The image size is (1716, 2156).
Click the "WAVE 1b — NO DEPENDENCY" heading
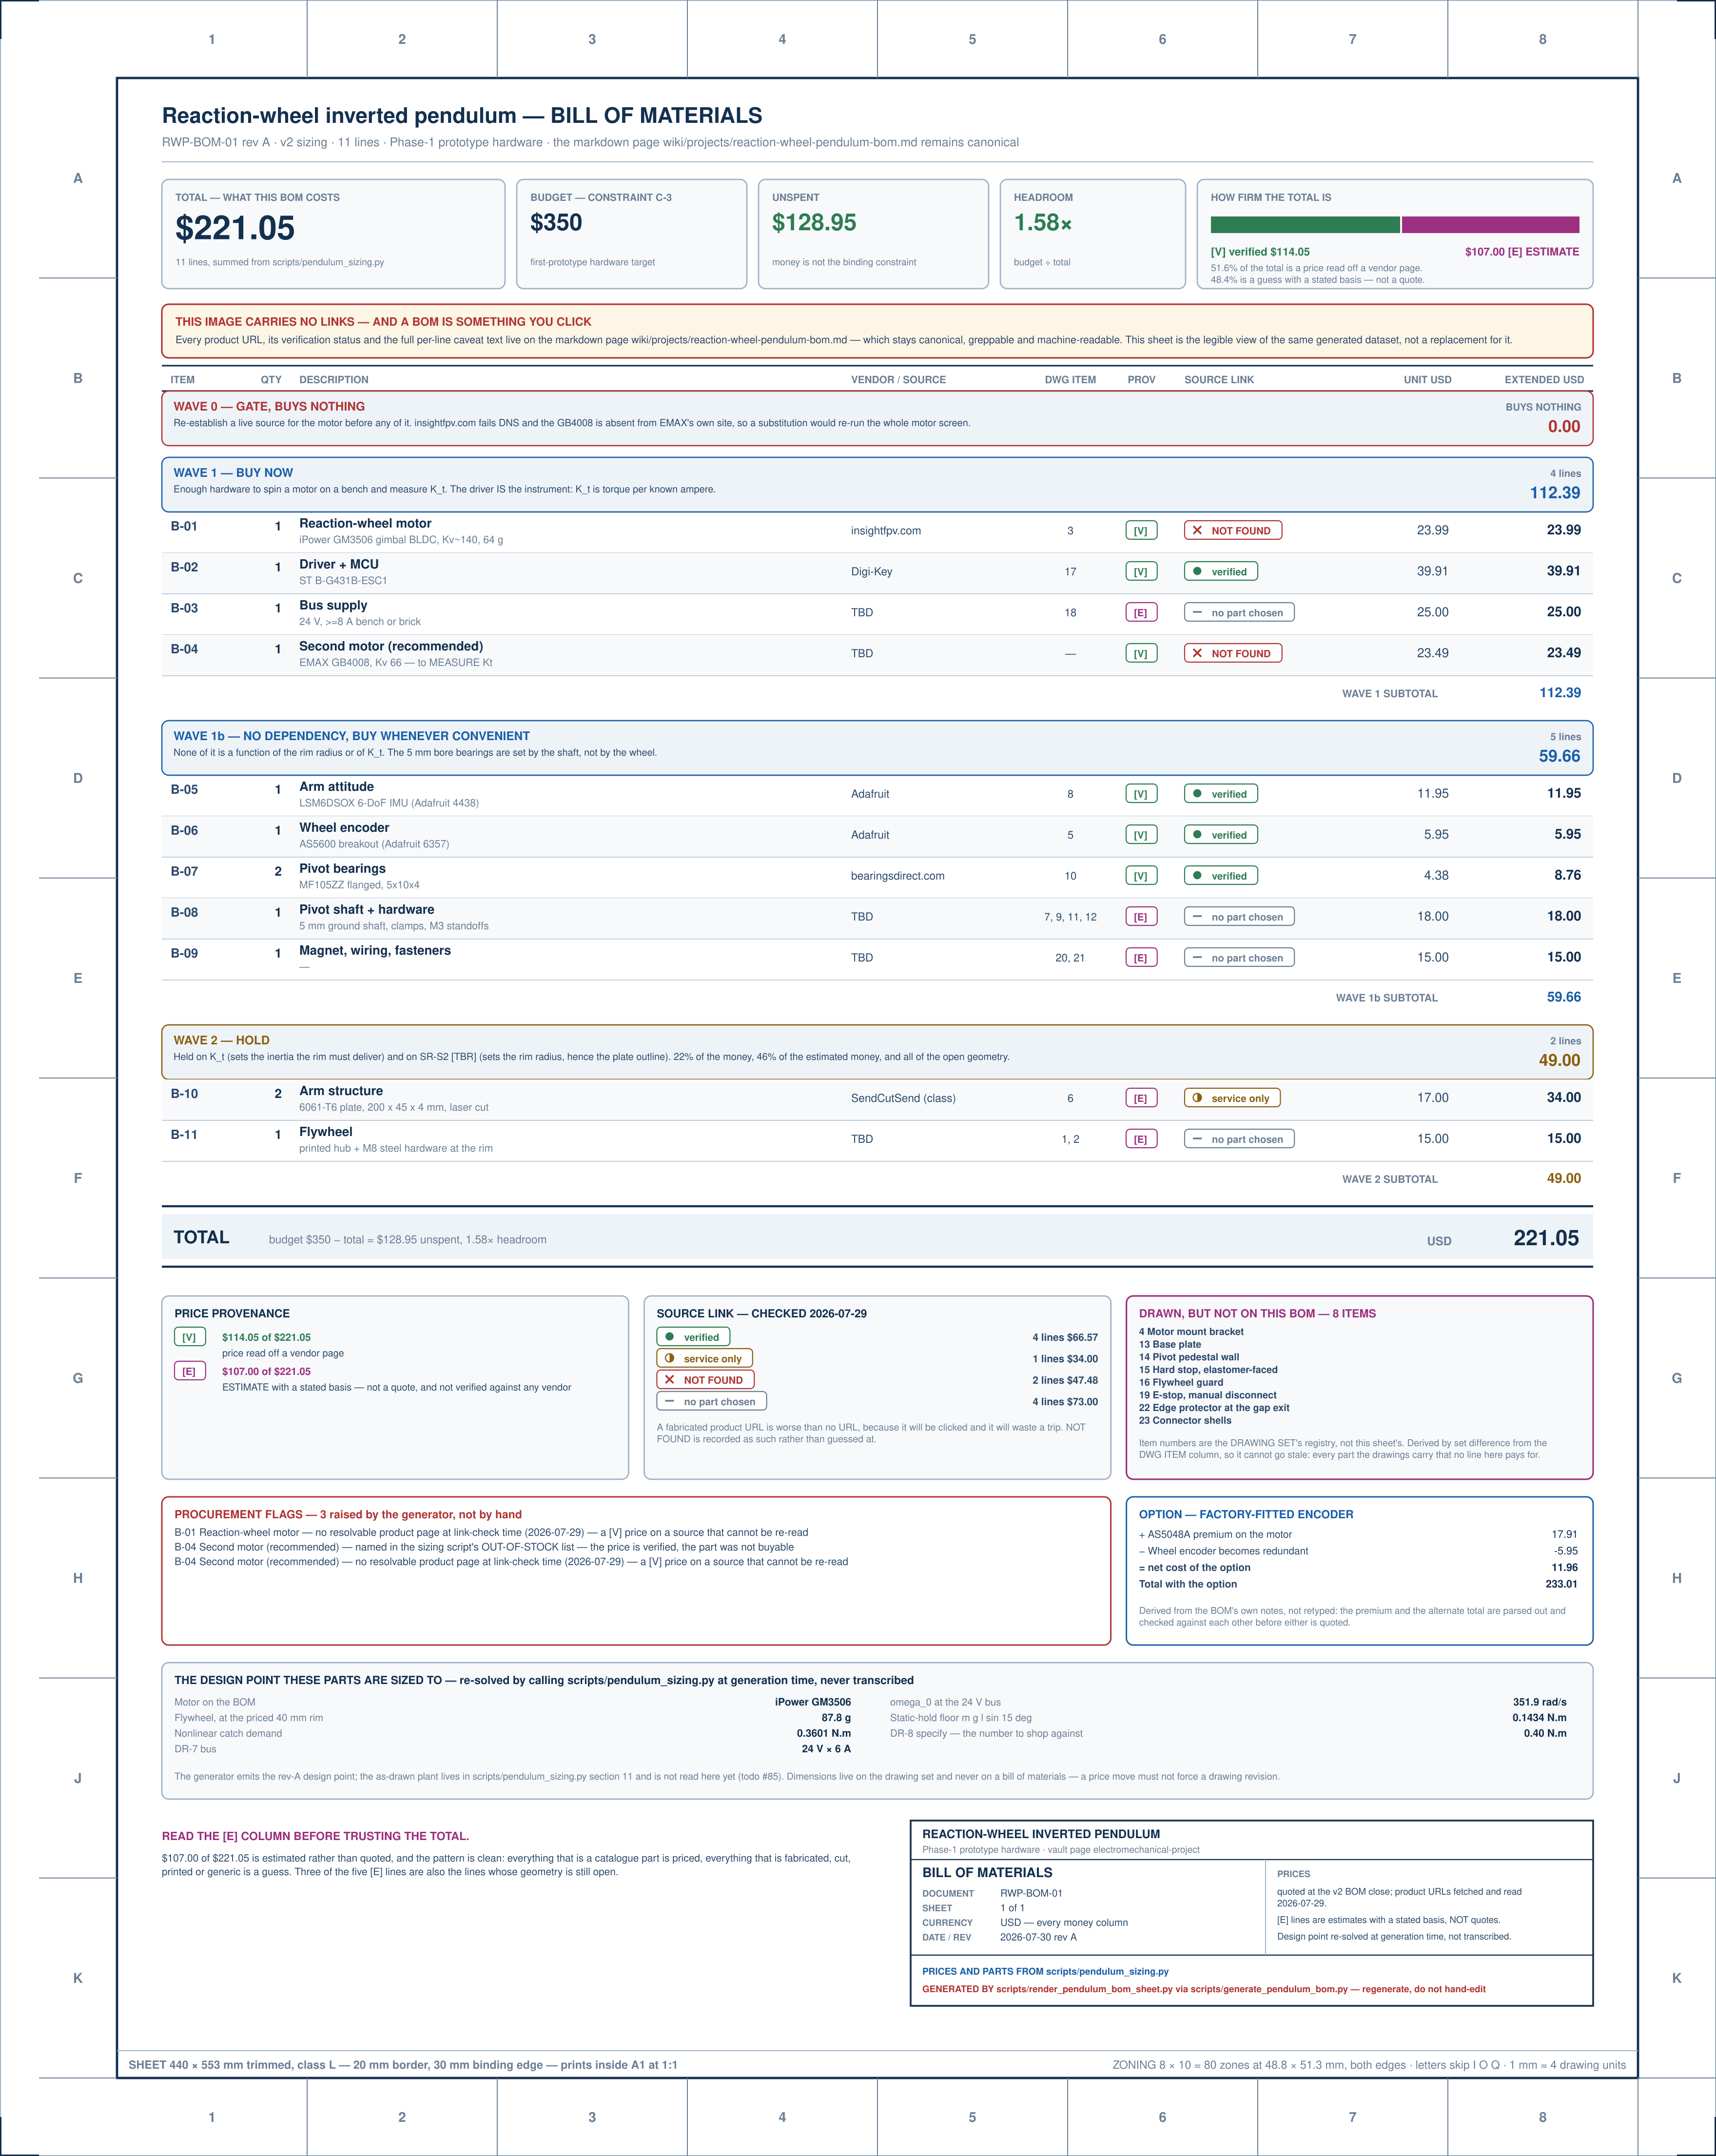point(352,736)
